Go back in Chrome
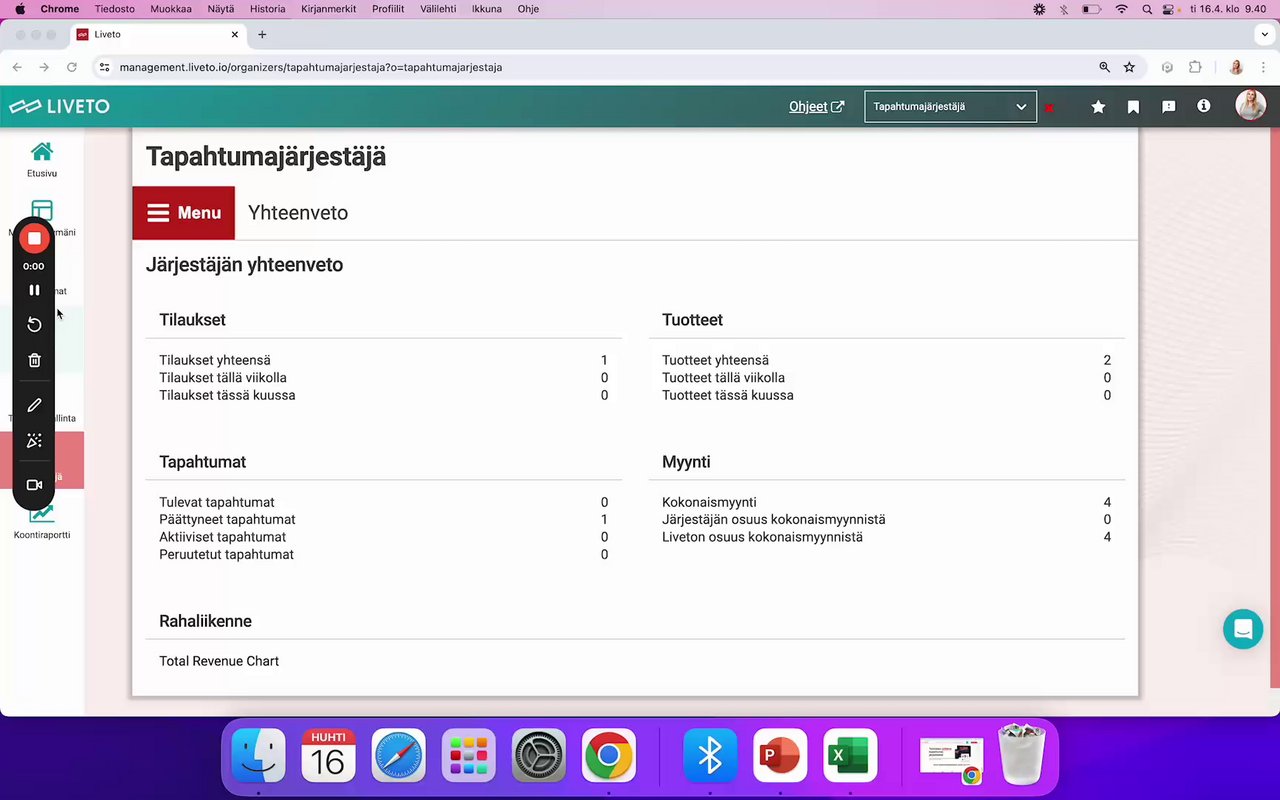Screen dimensions: 1280x800 point(17,67)
